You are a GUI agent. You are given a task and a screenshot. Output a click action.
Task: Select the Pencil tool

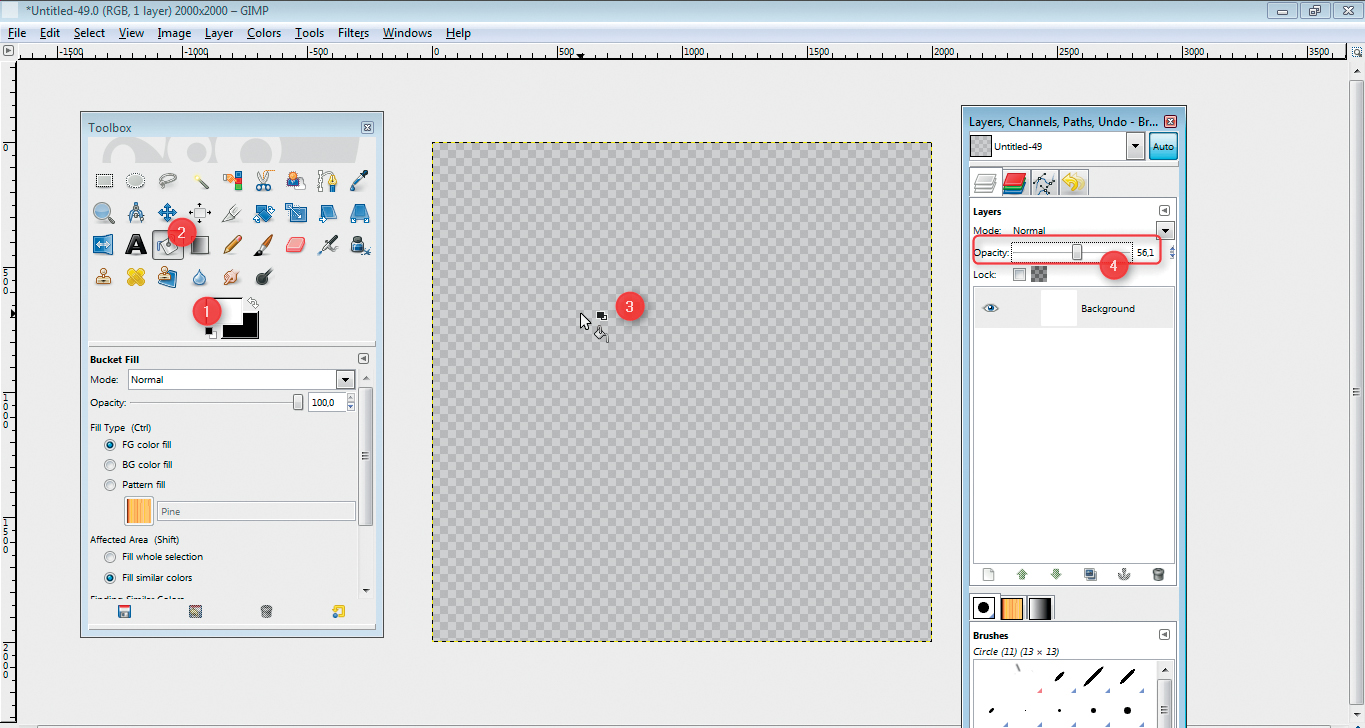point(232,245)
